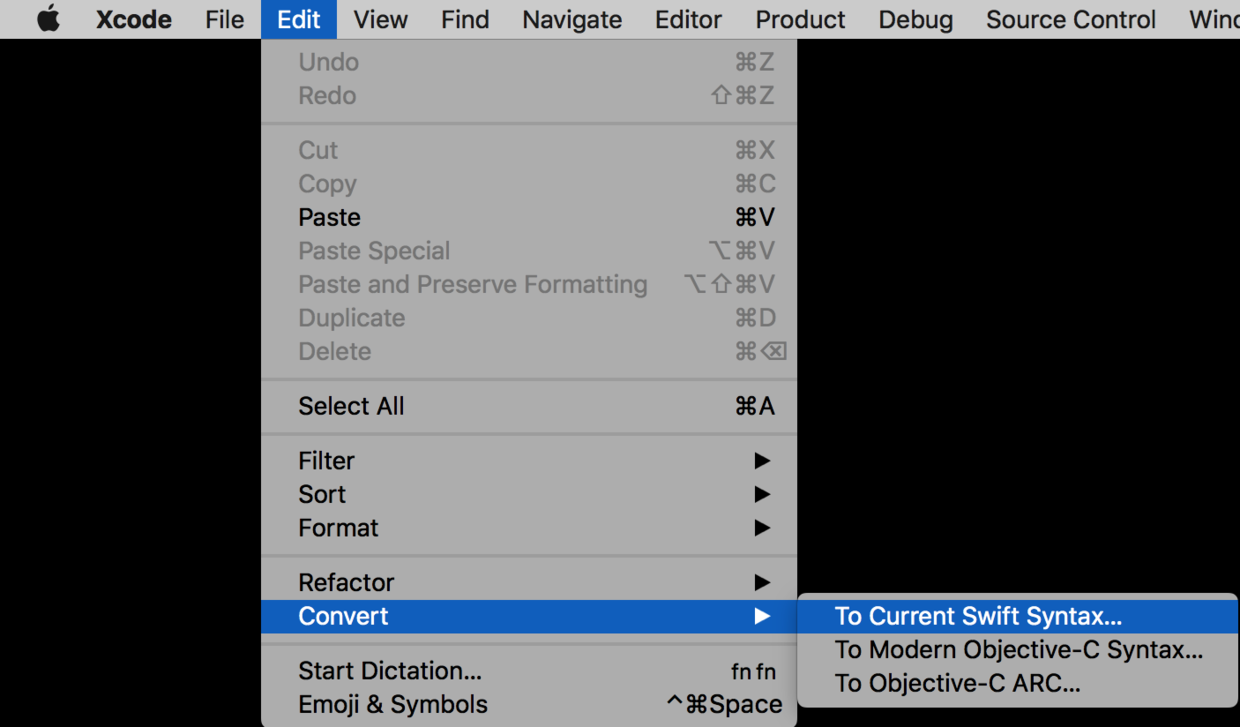Choose Paste from the Edit menu
The width and height of the screenshot is (1240, 727).
point(329,217)
